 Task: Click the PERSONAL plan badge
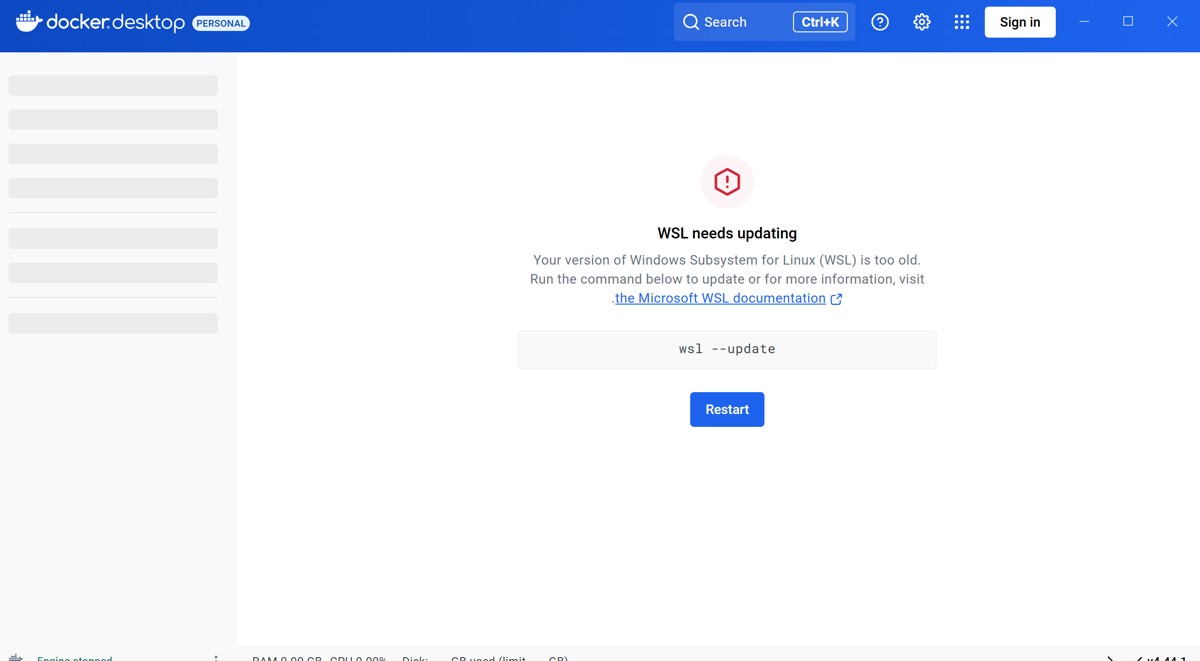pyautogui.click(x=220, y=23)
